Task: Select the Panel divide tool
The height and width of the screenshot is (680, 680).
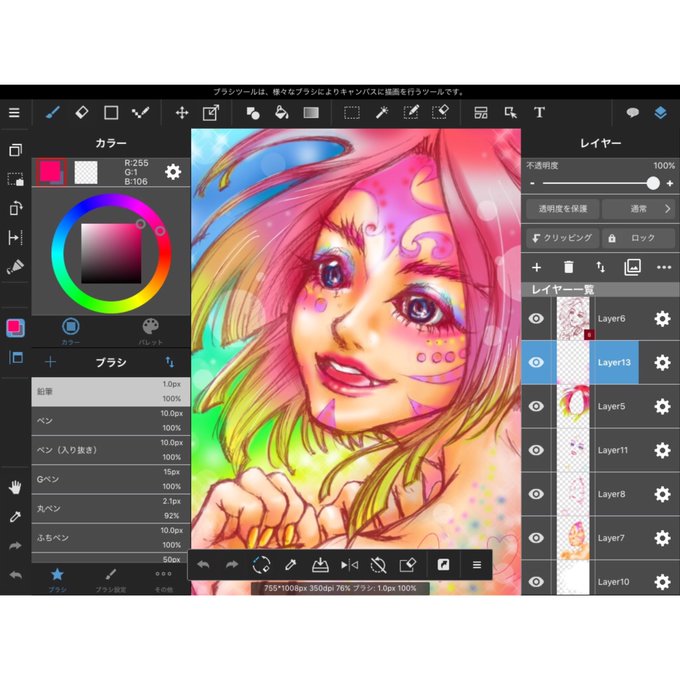Action: [481, 113]
